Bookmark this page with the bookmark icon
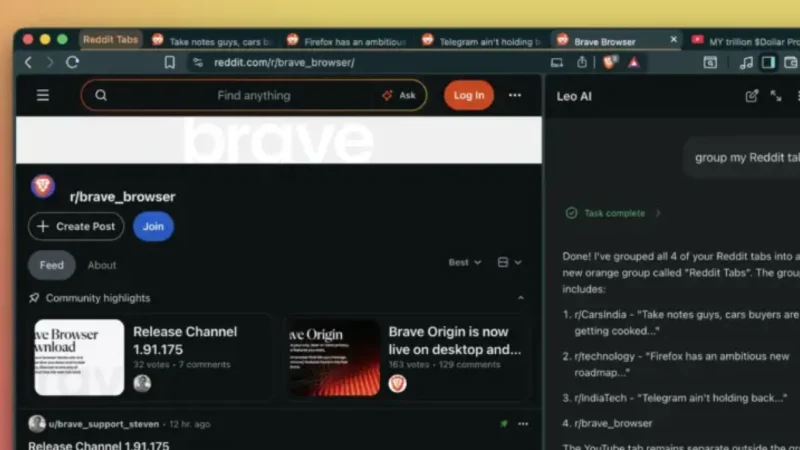This screenshot has width=800, height=450. pos(169,62)
